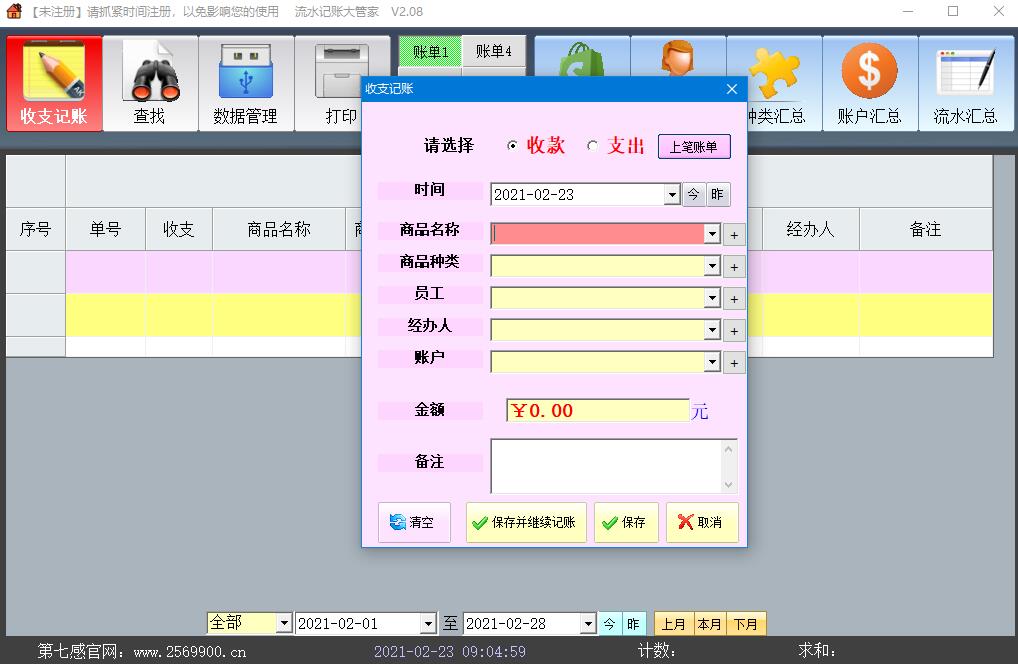
Task: Click the status bar datetime 2021-02-23 09:04:59
Action: 450,652
